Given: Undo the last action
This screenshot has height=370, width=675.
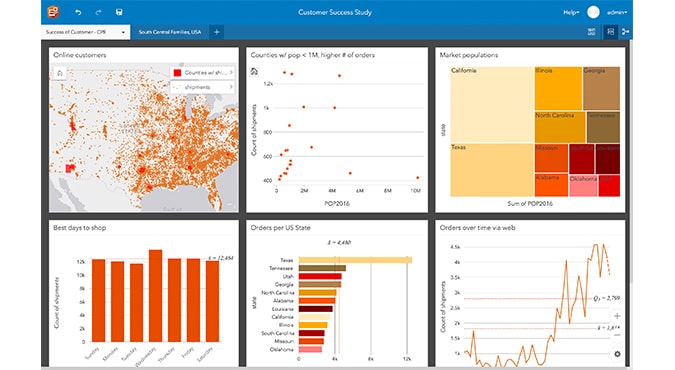Looking at the screenshot, I should click(x=78, y=12).
